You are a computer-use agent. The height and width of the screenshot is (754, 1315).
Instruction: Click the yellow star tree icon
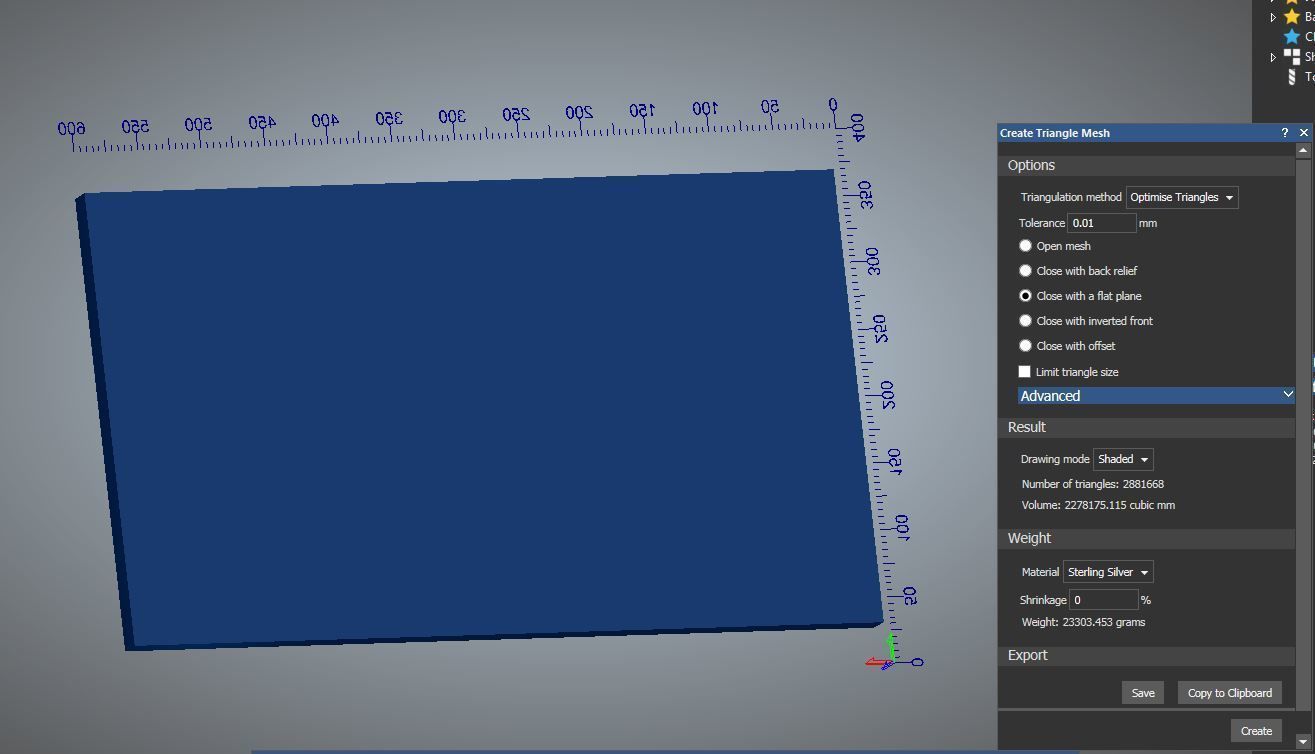pos(1292,16)
